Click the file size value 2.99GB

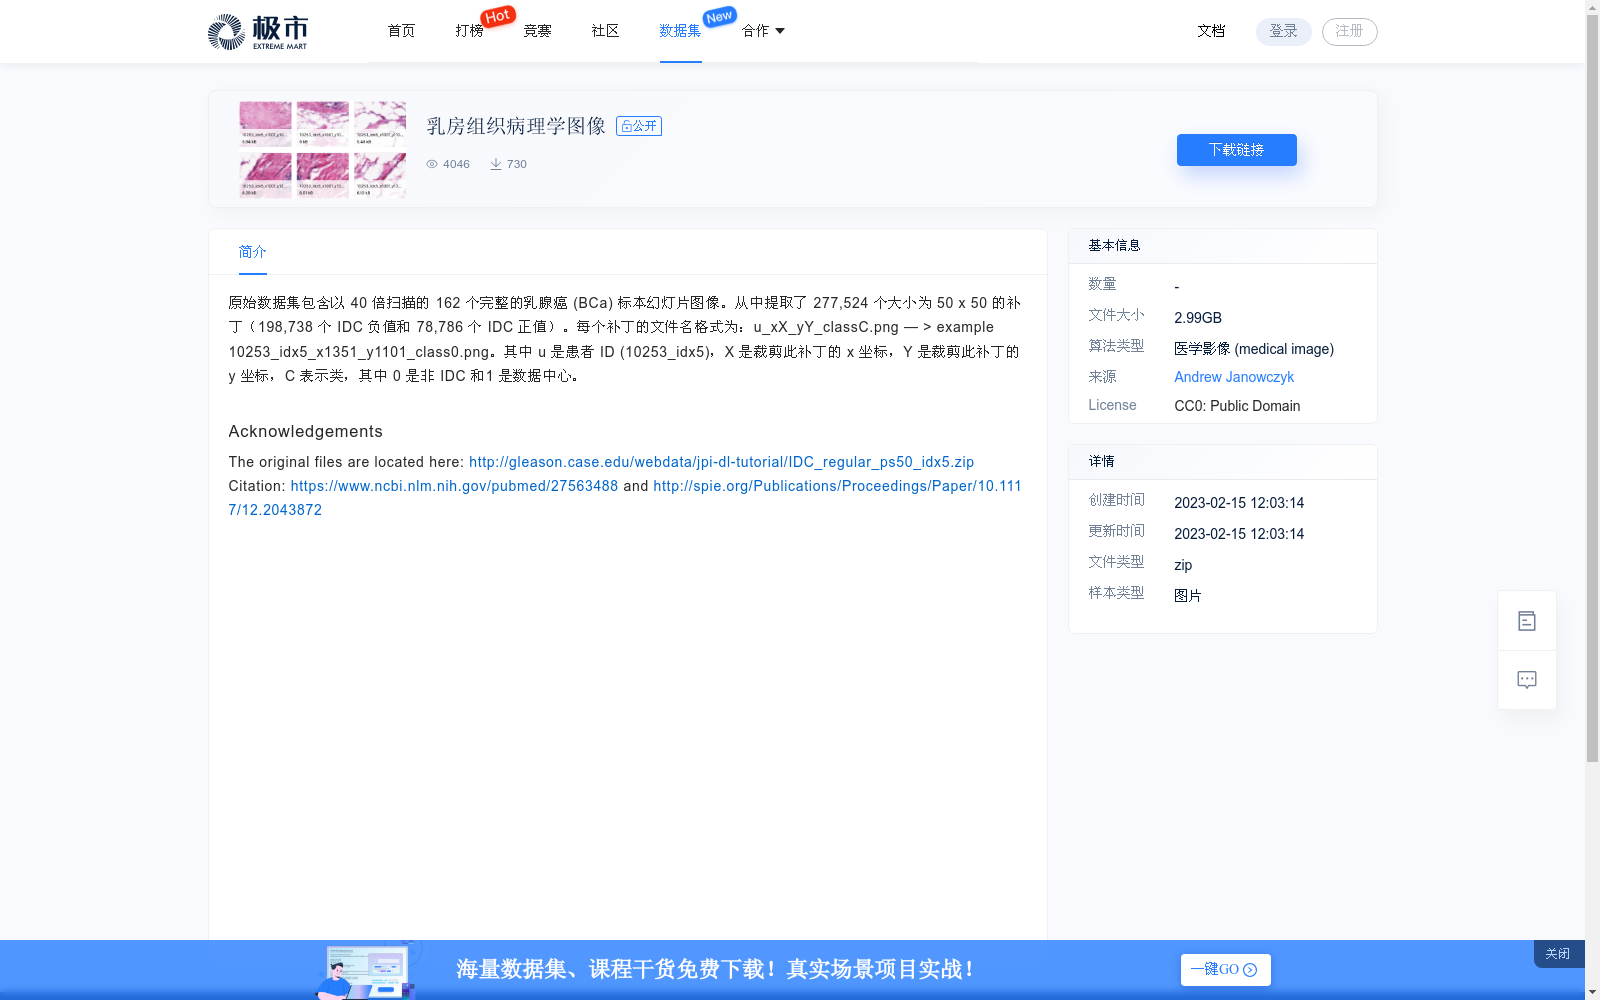click(x=1198, y=318)
